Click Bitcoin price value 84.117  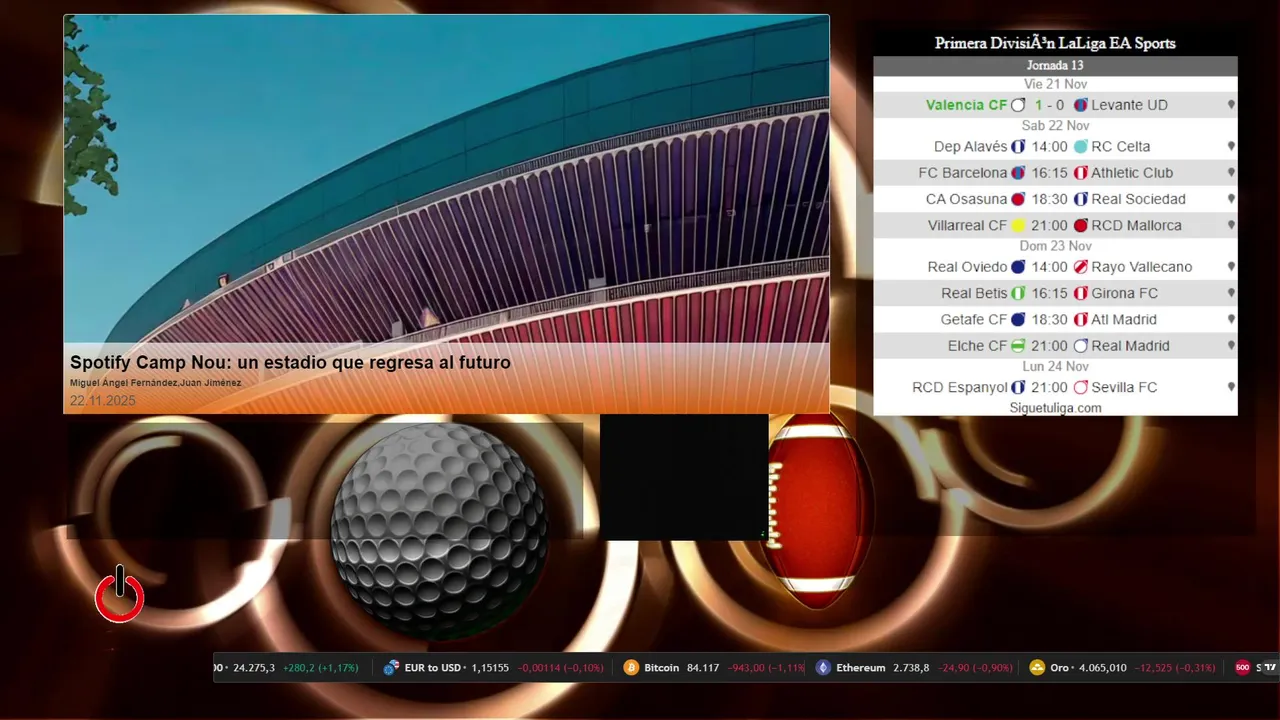pos(703,668)
